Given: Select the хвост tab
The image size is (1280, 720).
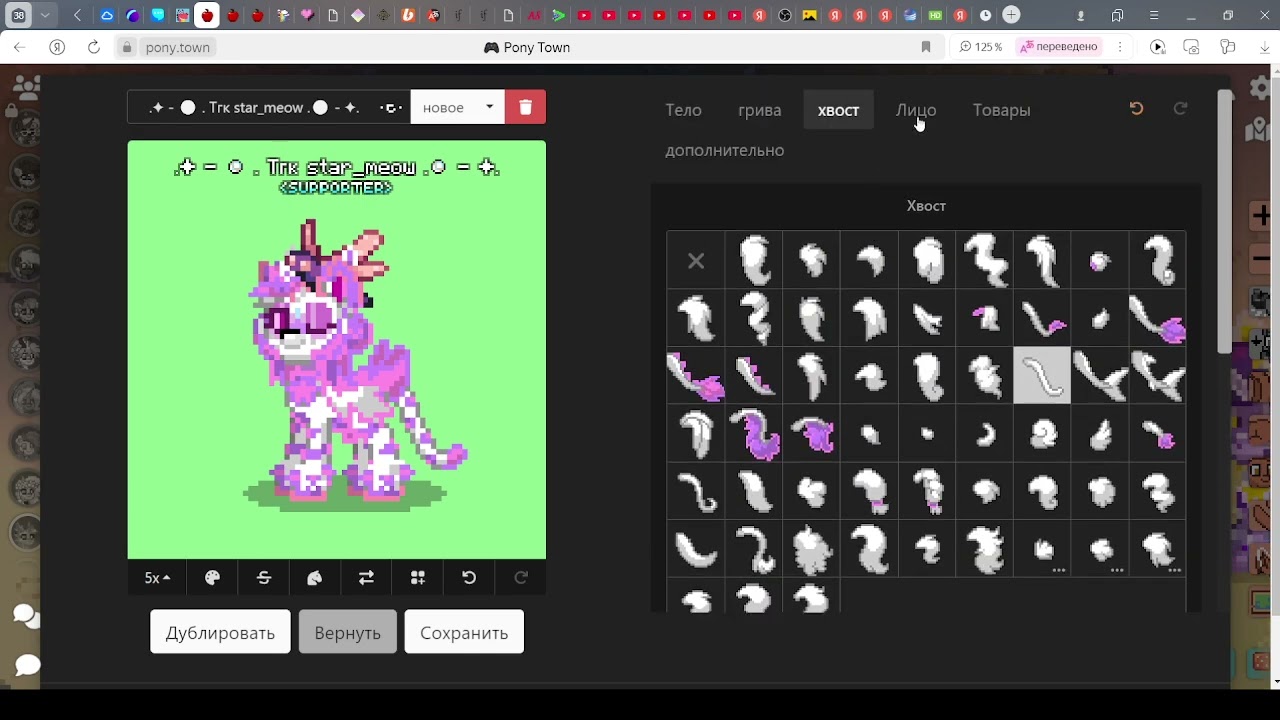Looking at the screenshot, I should [838, 110].
